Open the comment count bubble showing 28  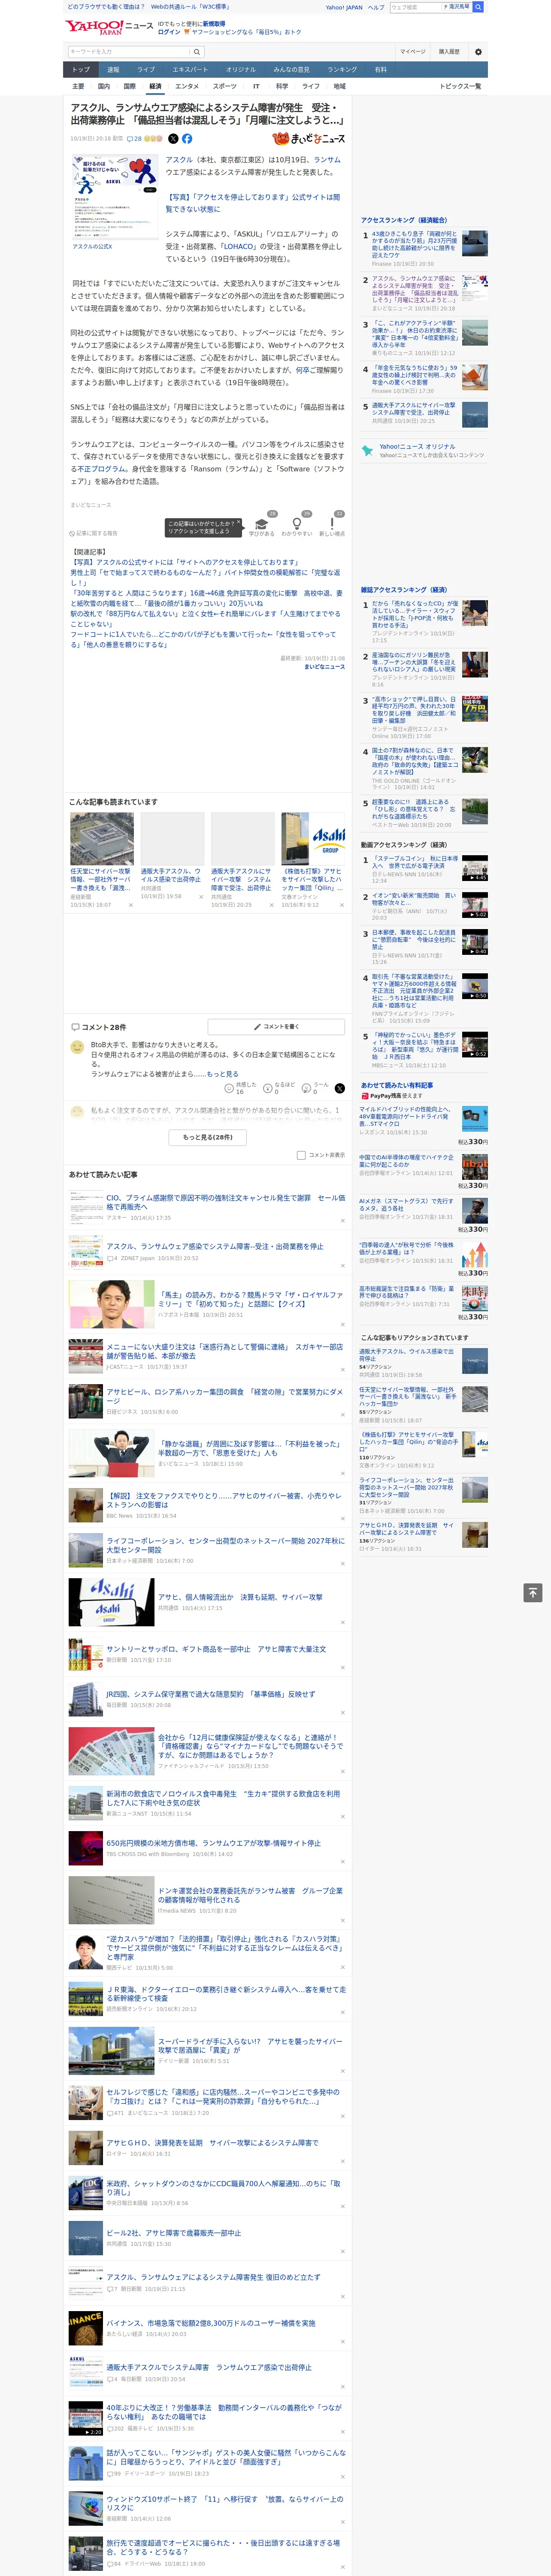click(x=134, y=139)
